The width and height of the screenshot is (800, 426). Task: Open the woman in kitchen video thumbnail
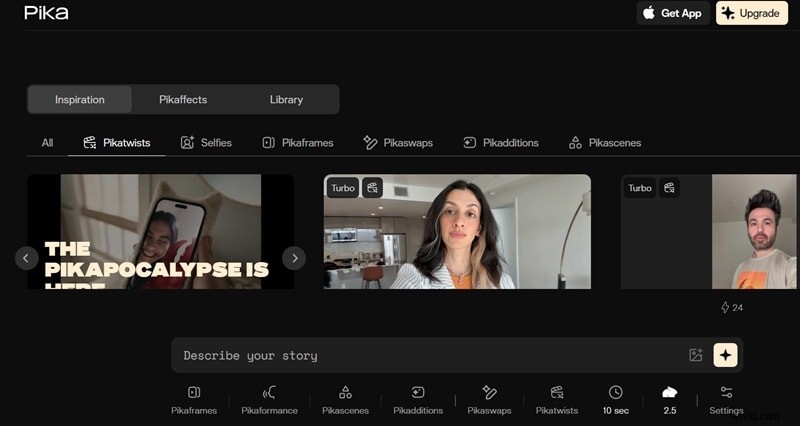(x=457, y=232)
